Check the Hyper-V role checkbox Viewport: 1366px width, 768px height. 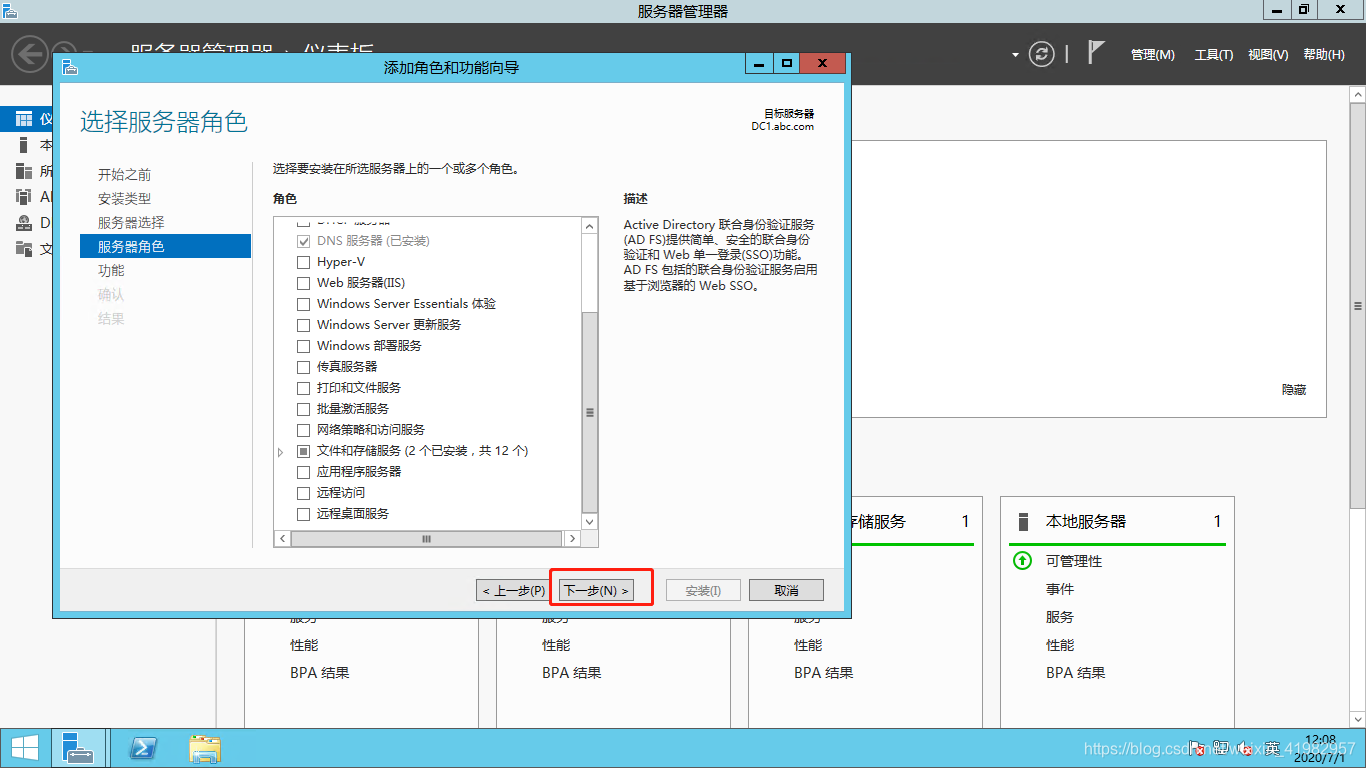click(304, 262)
